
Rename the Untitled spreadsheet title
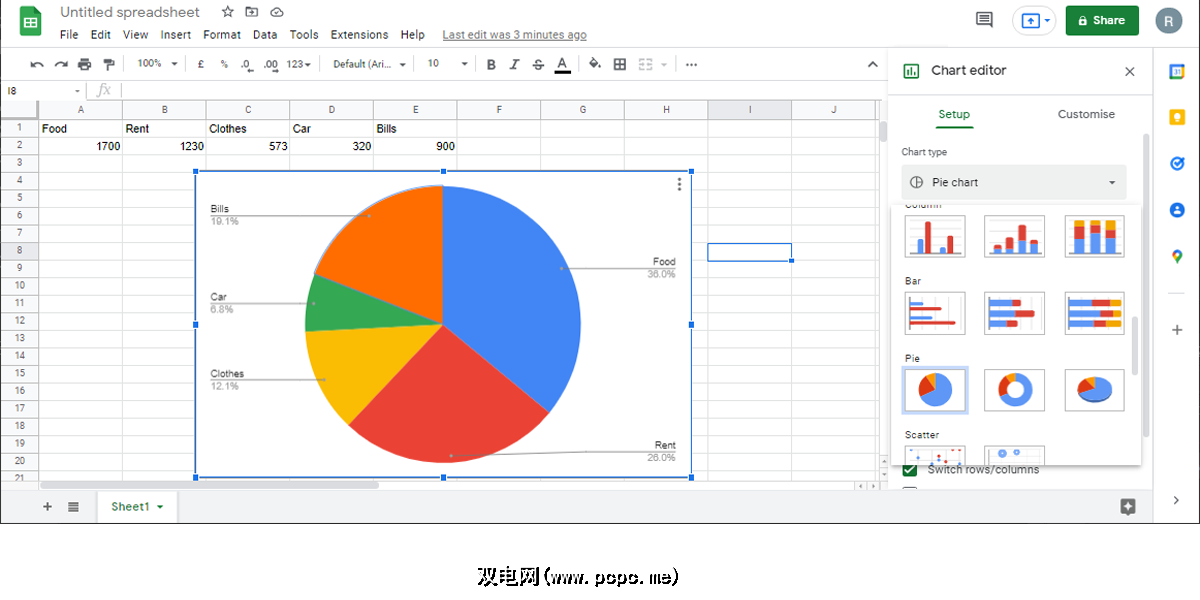(x=130, y=12)
